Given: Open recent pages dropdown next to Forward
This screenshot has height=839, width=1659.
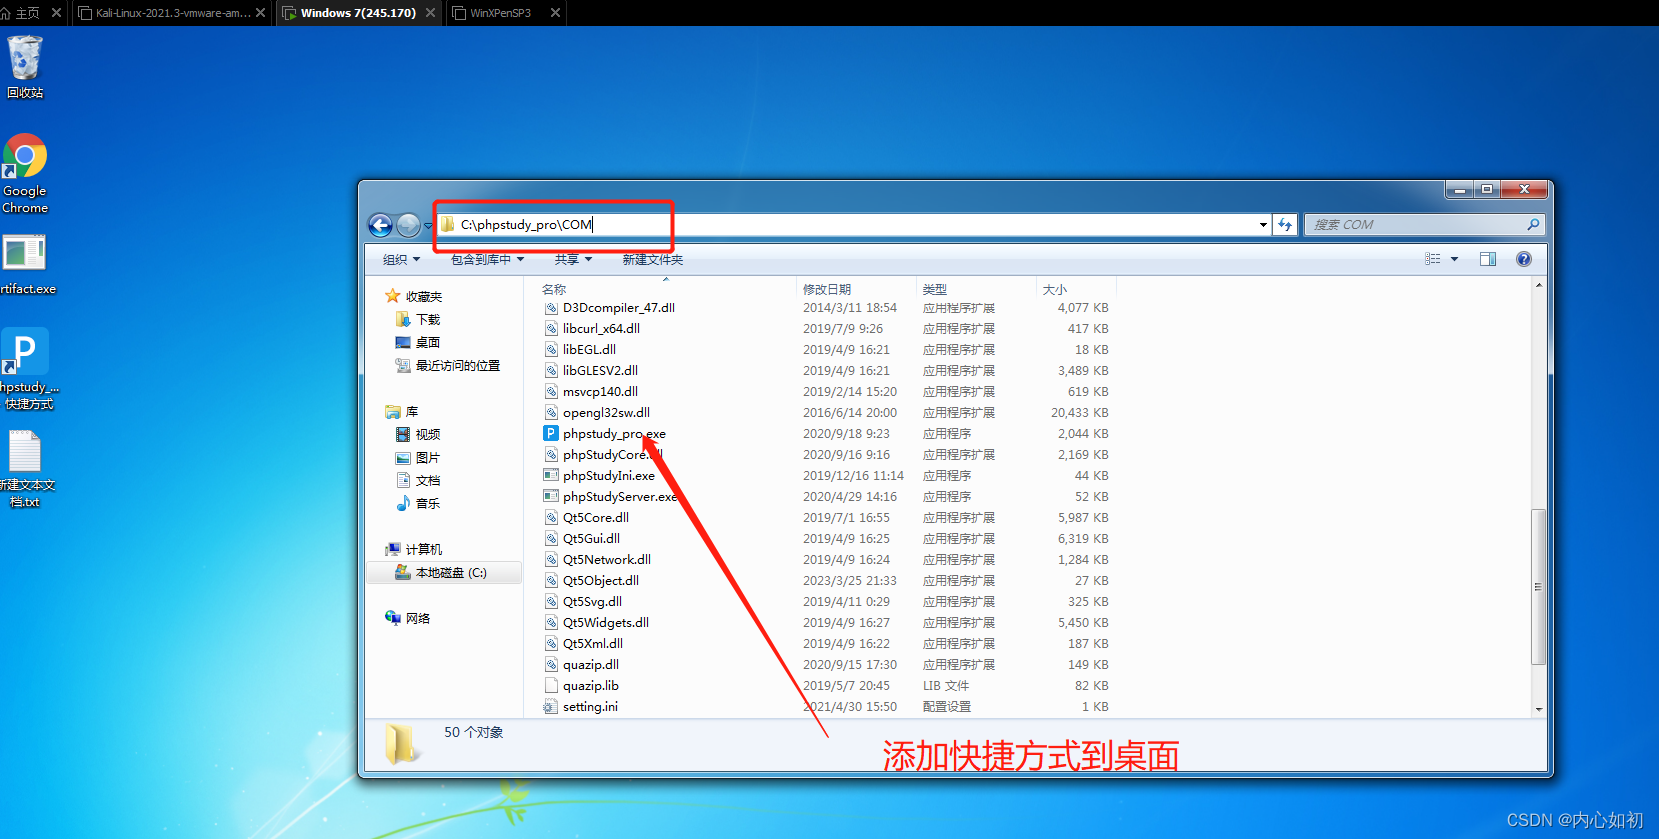Looking at the screenshot, I should [x=428, y=226].
